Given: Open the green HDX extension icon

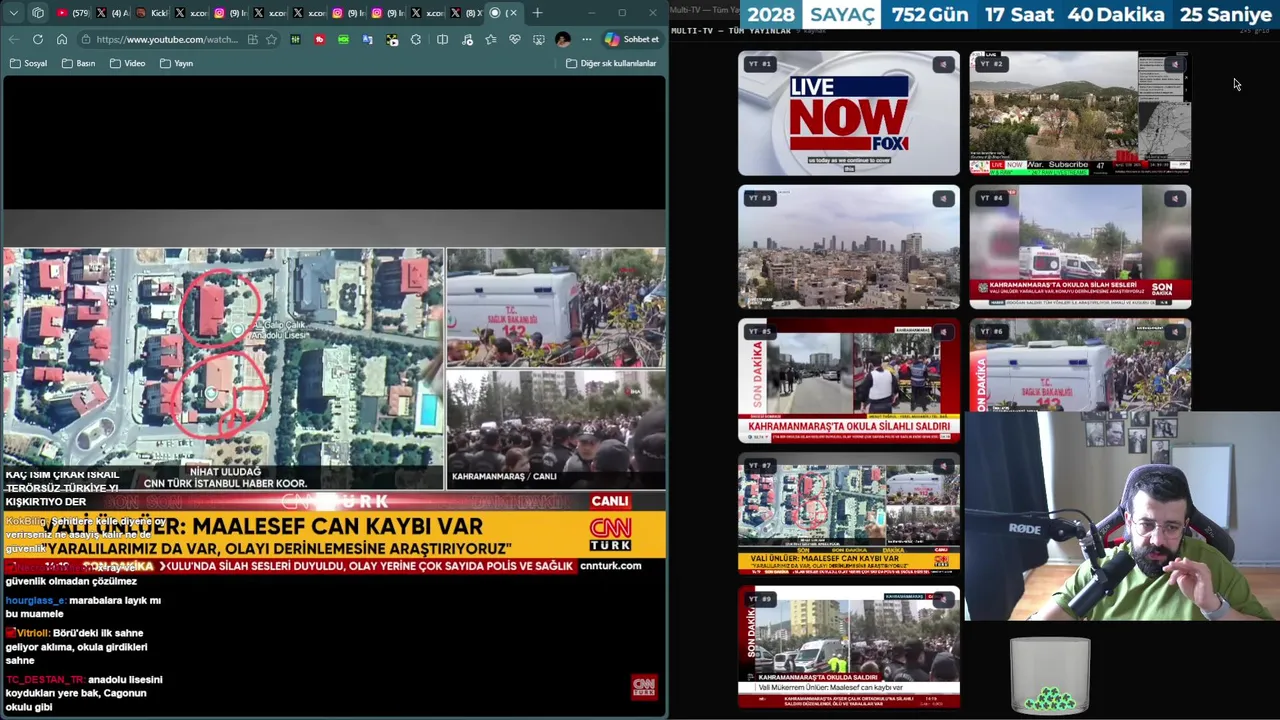Looking at the screenshot, I should pyautogui.click(x=343, y=39).
